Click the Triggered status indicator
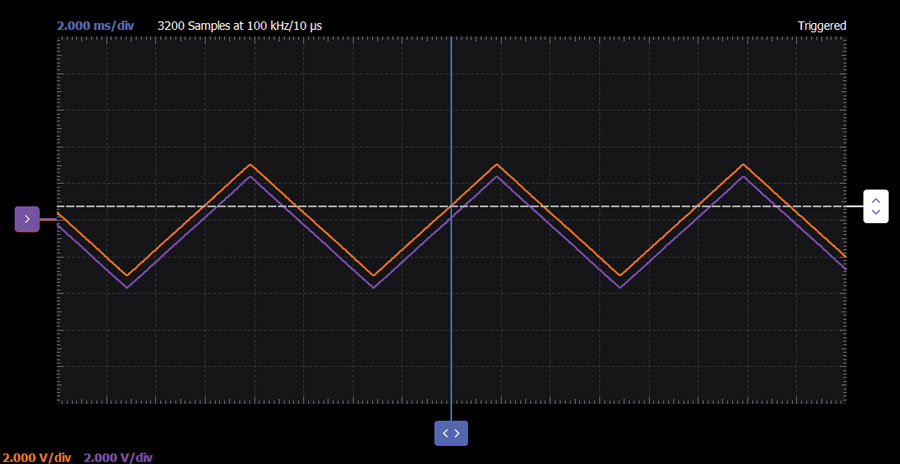This screenshot has height=464, width=900. (x=821, y=25)
